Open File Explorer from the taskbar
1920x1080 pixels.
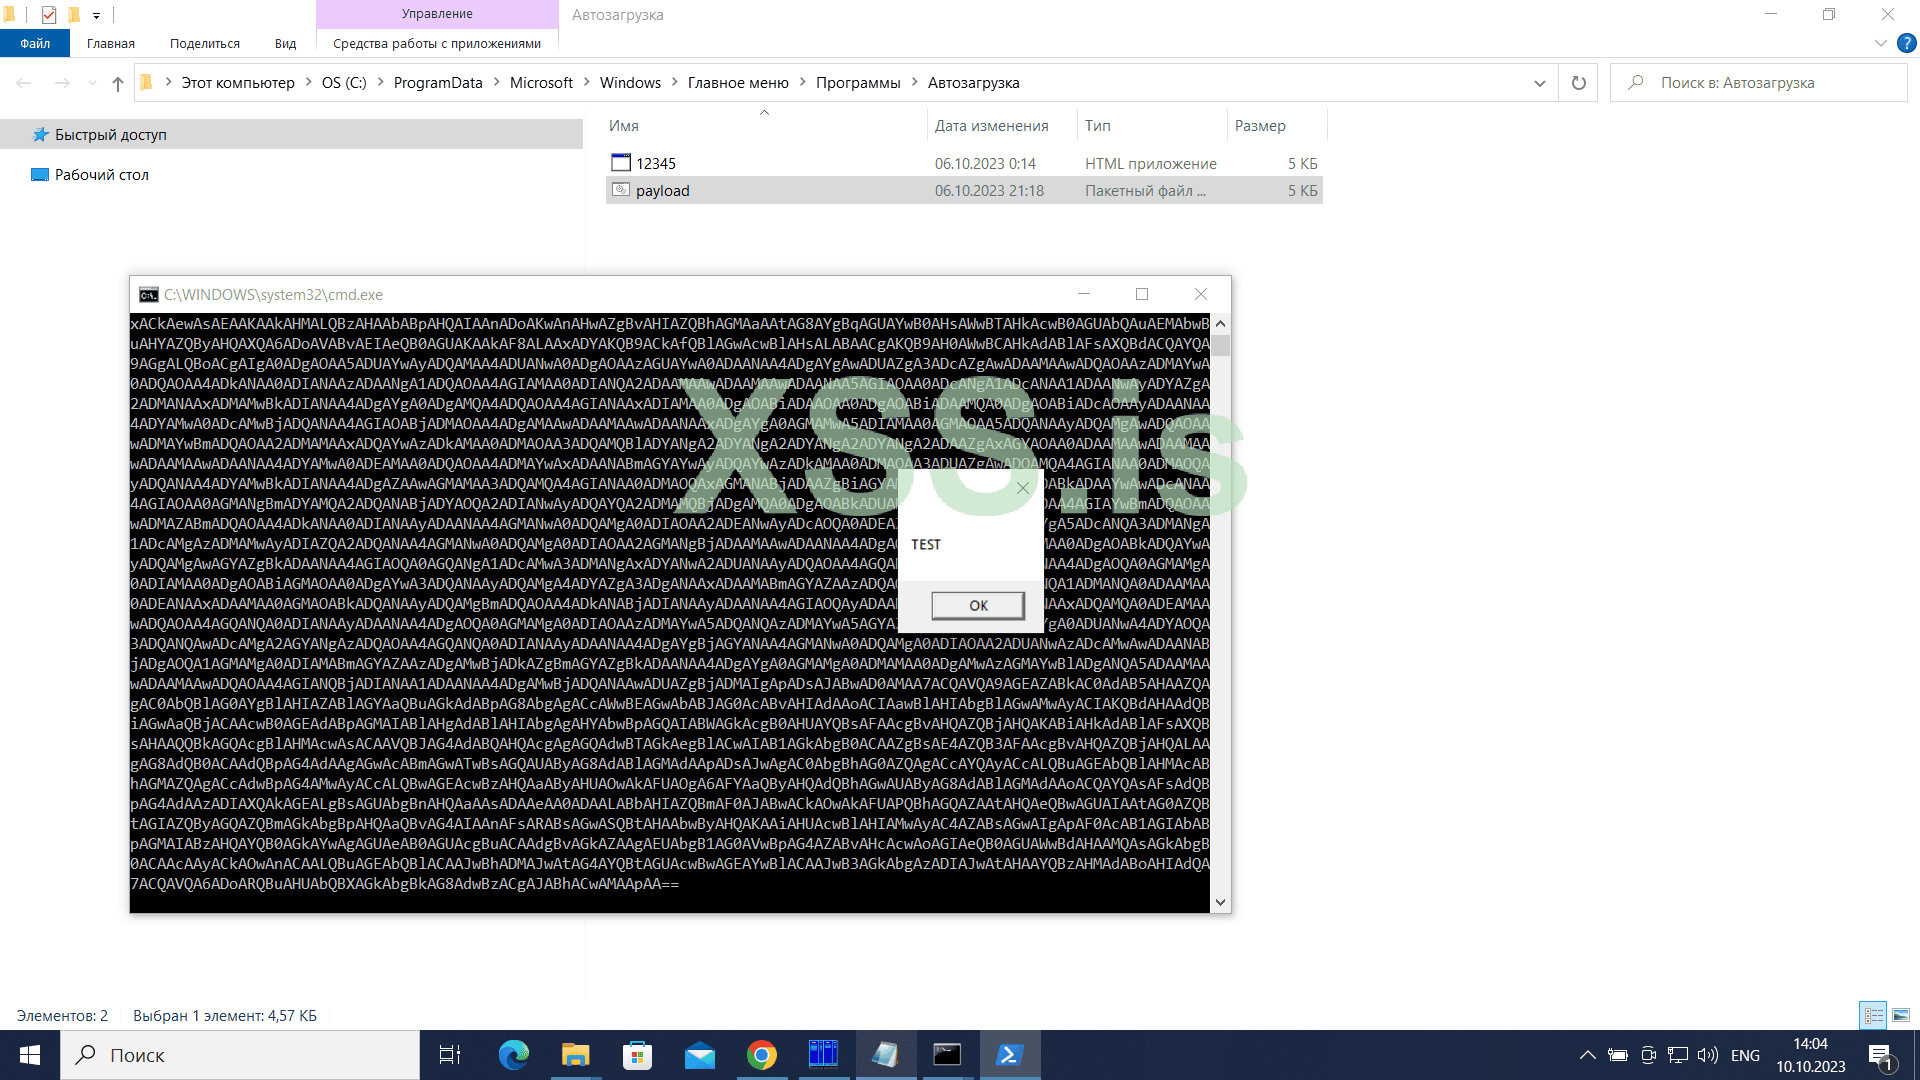(576, 1055)
